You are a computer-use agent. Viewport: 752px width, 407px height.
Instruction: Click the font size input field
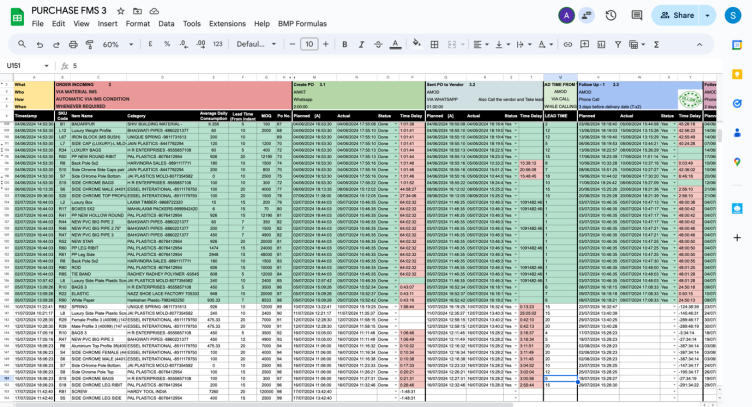(309, 44)
